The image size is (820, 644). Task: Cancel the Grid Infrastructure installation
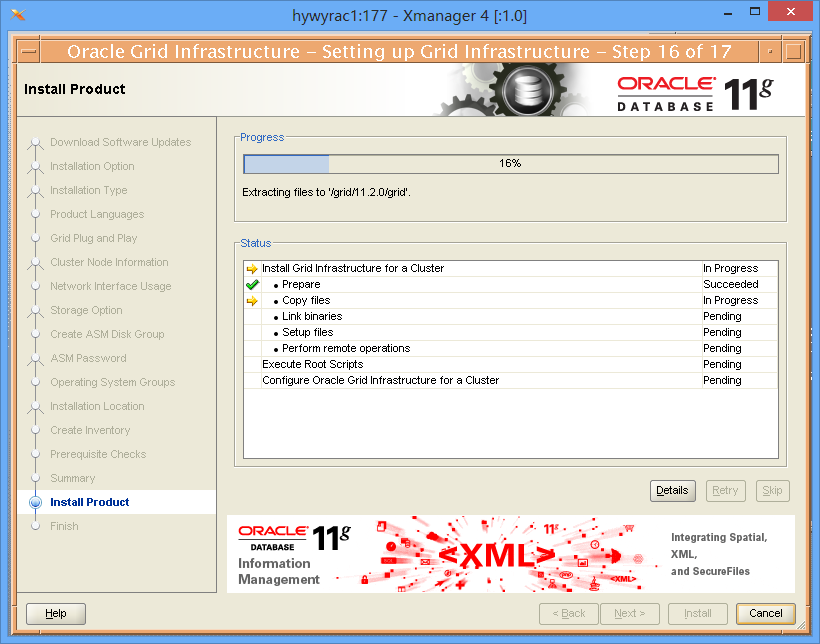click(766, 614)
